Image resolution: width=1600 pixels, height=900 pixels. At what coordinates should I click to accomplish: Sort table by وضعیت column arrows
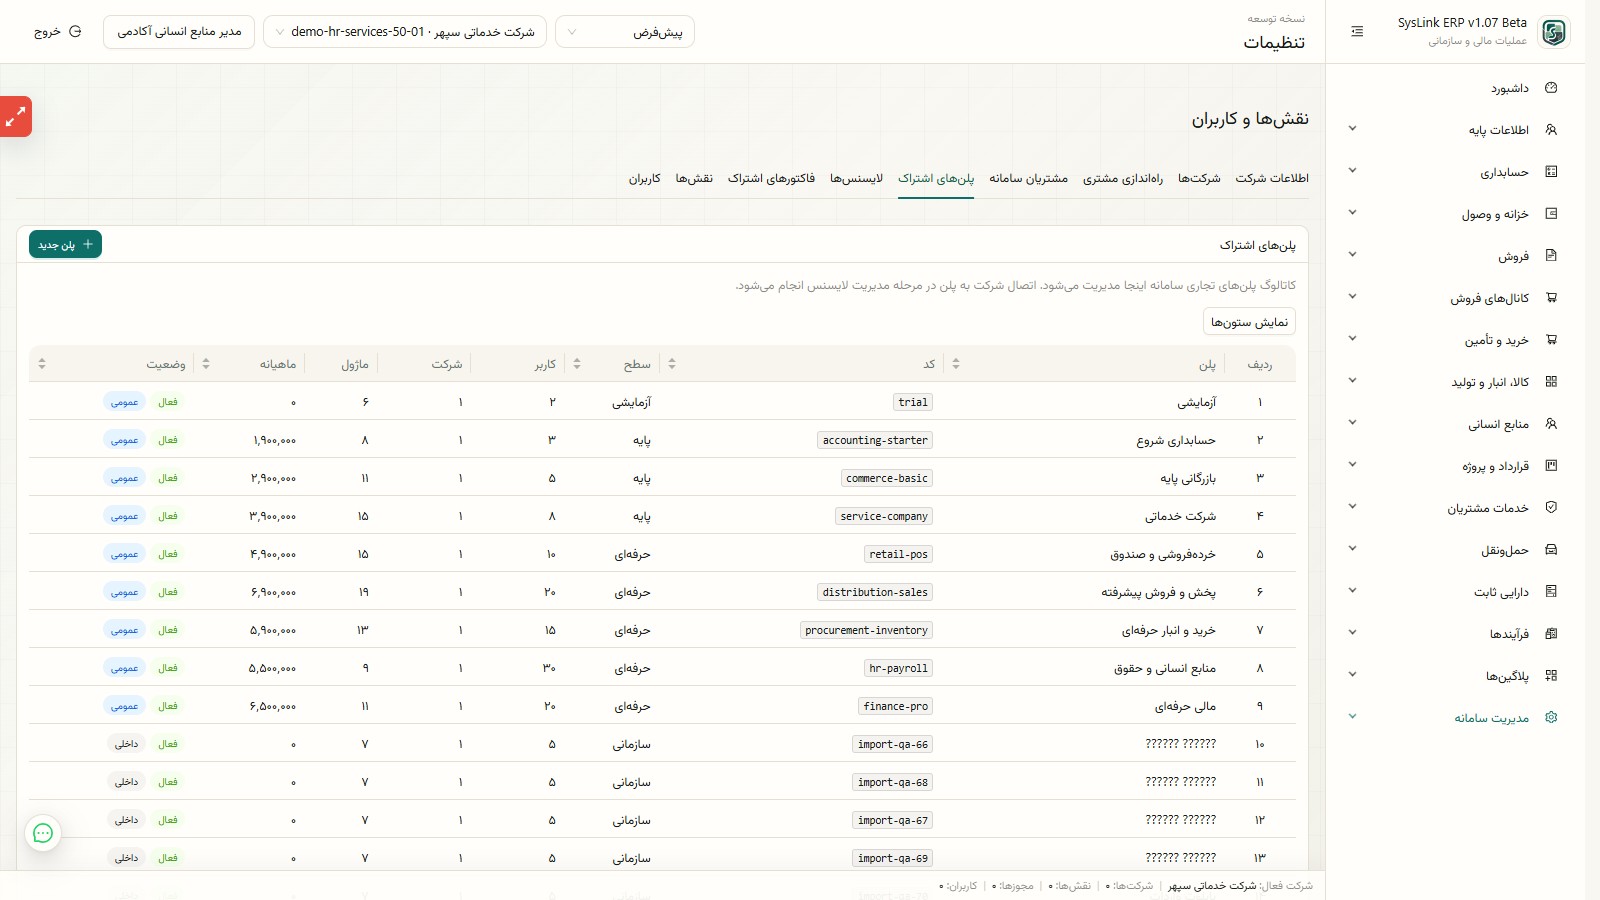pos(41,364)
